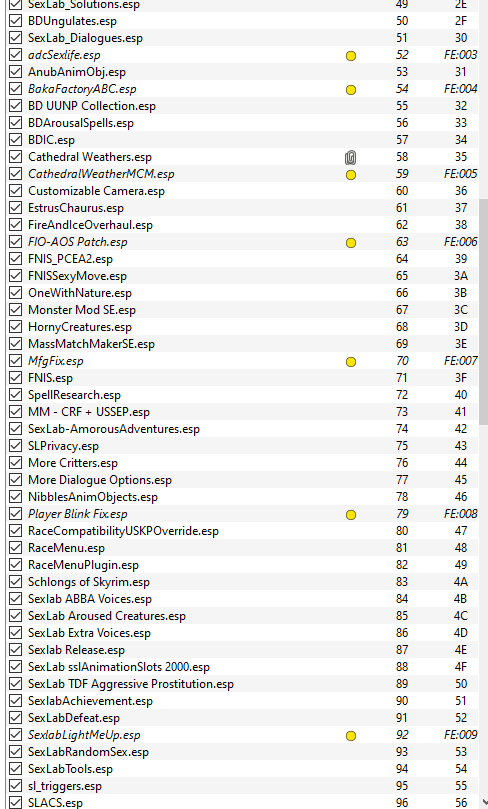Screen dimensions: 488x809
Task: Select the HornyCreatures.esp plugin name
Action: (80, 327)
